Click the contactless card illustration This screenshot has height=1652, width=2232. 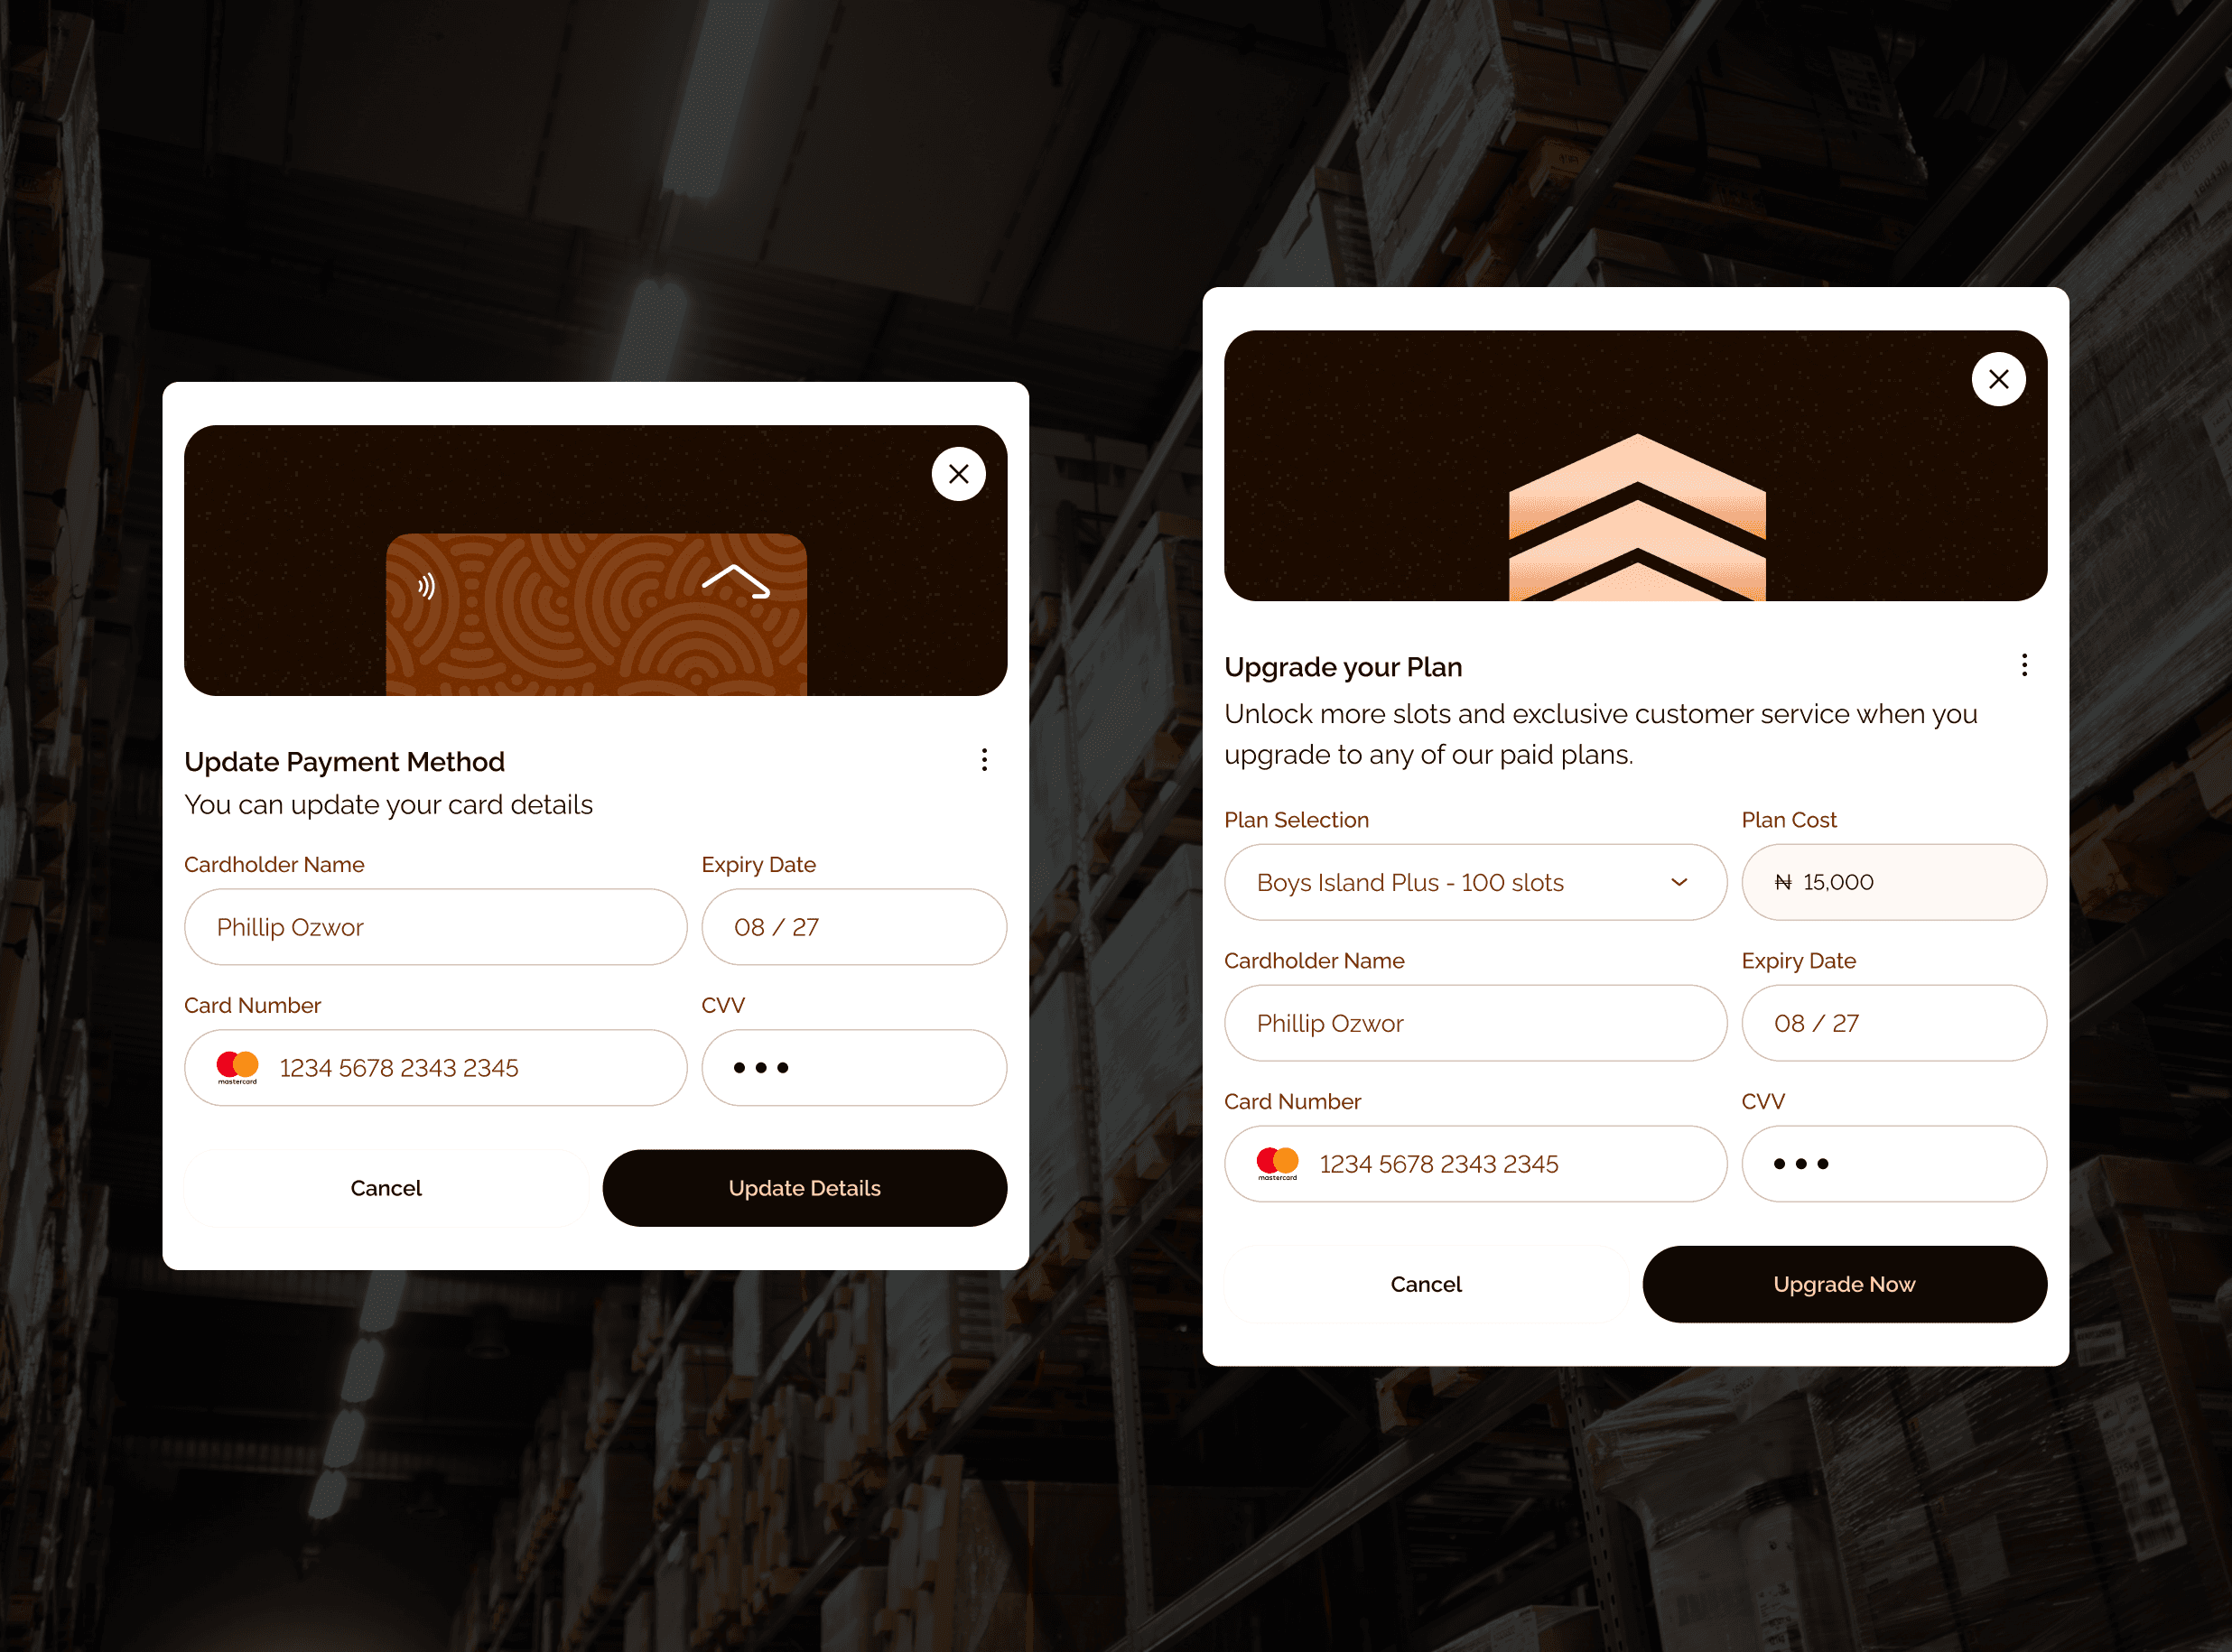596,614
